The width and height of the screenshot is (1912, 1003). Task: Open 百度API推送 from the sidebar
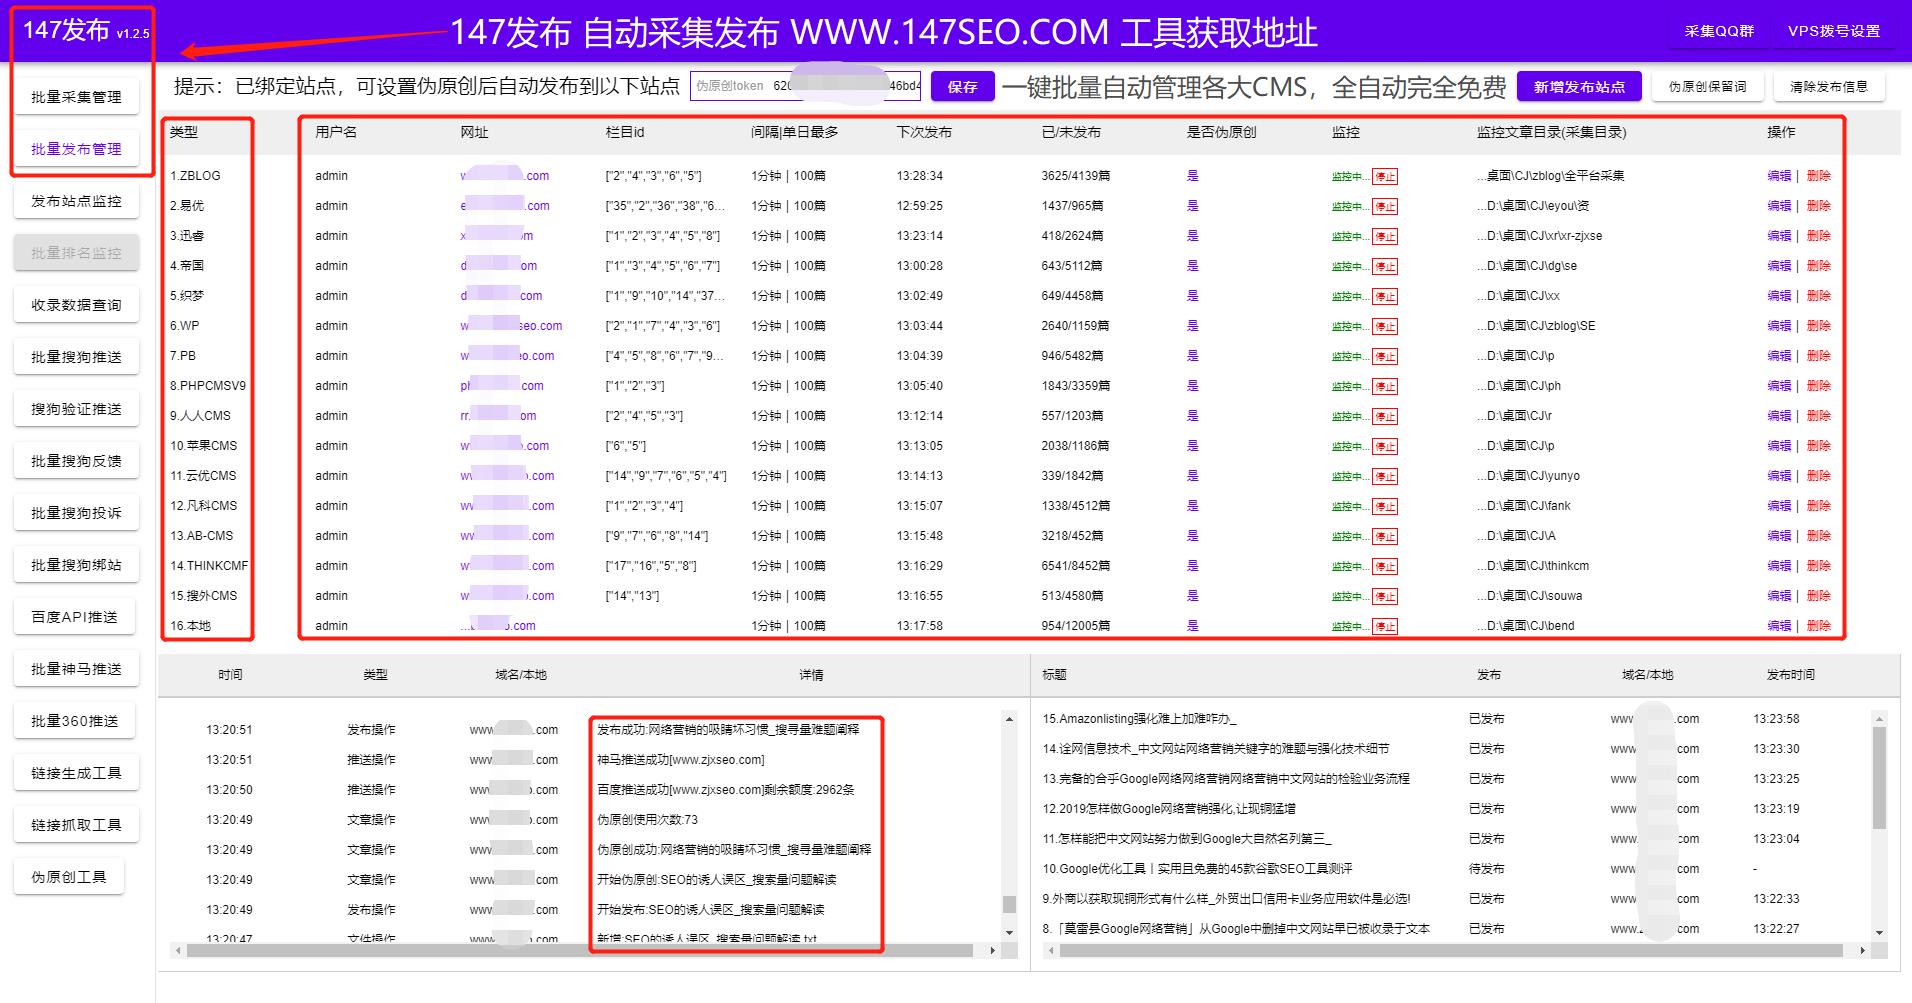point(76,616)
